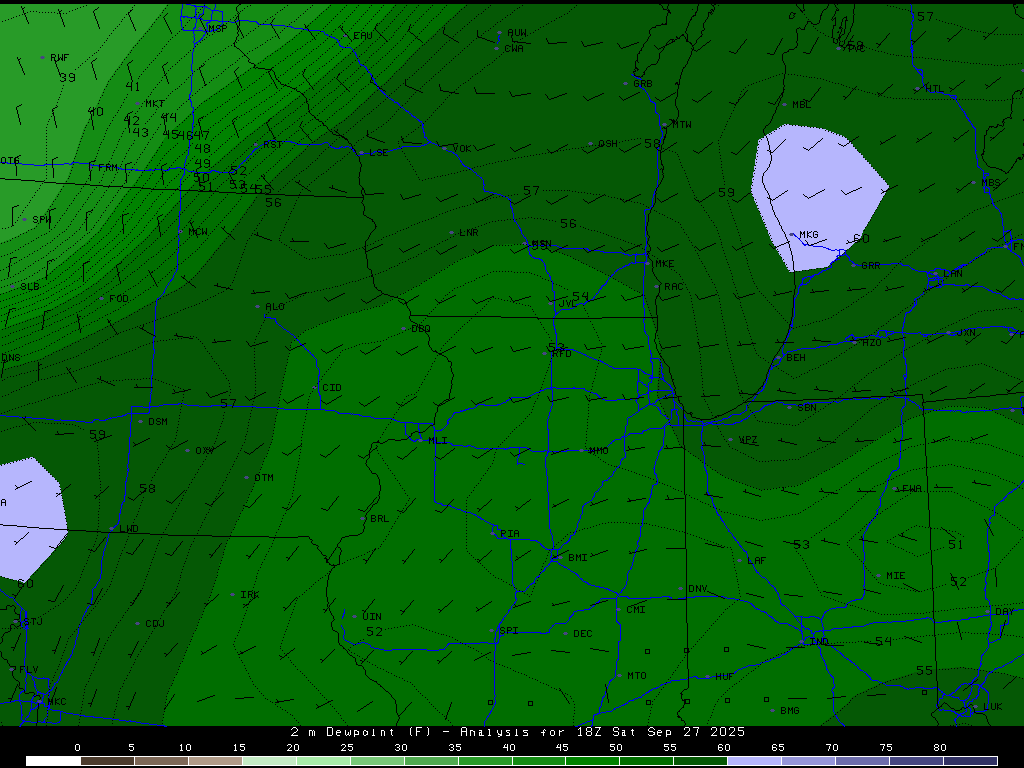
Task: Click the BMG station label
Action: point(790,711)
